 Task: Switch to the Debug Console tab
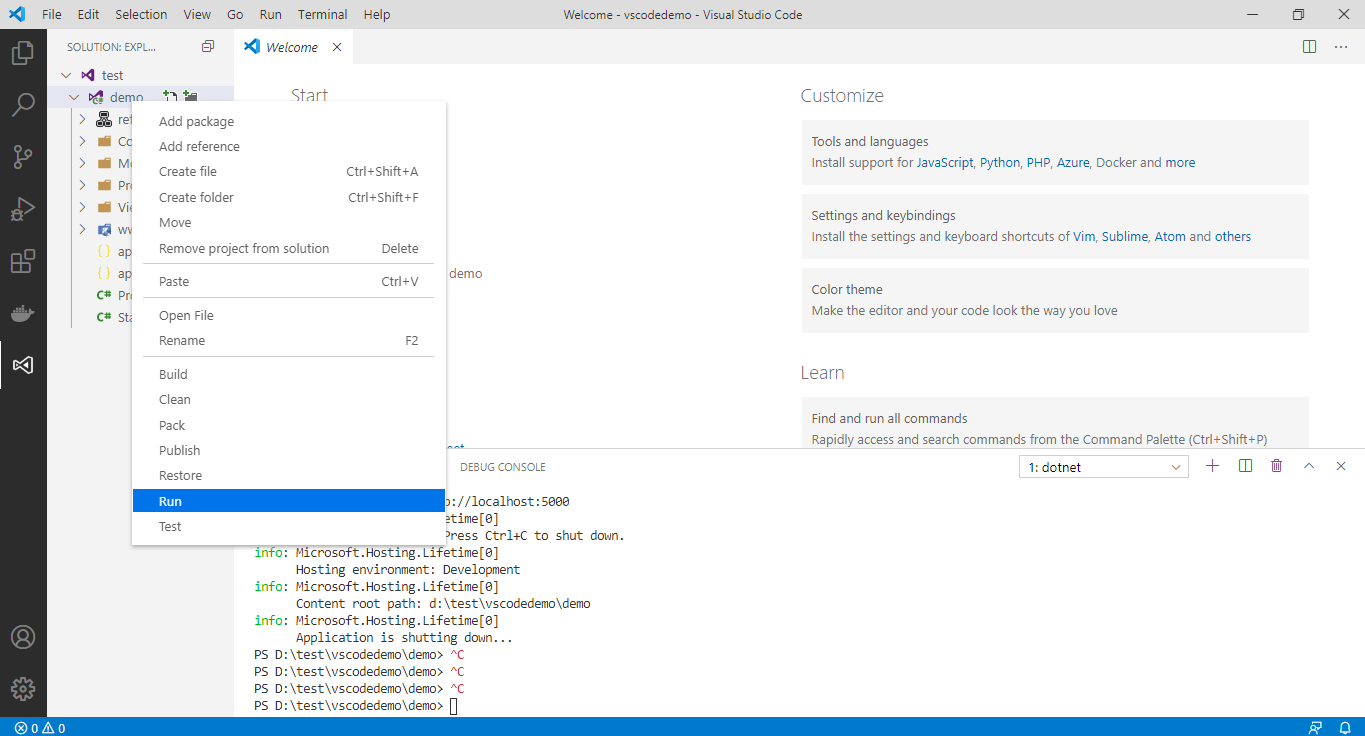503,467
